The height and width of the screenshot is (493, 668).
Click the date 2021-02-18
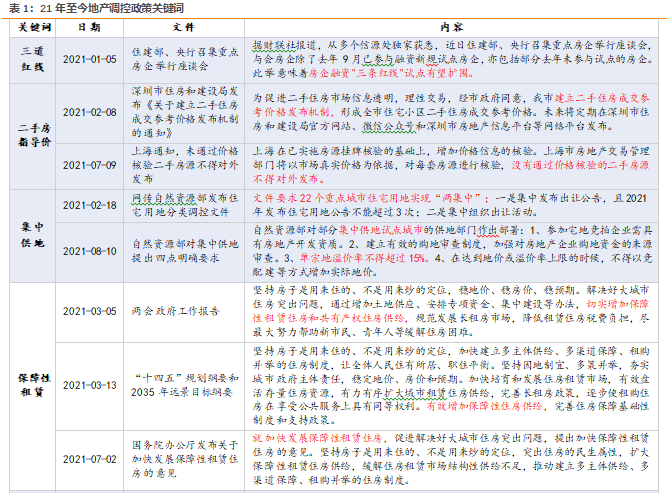[x=89, y=205]
